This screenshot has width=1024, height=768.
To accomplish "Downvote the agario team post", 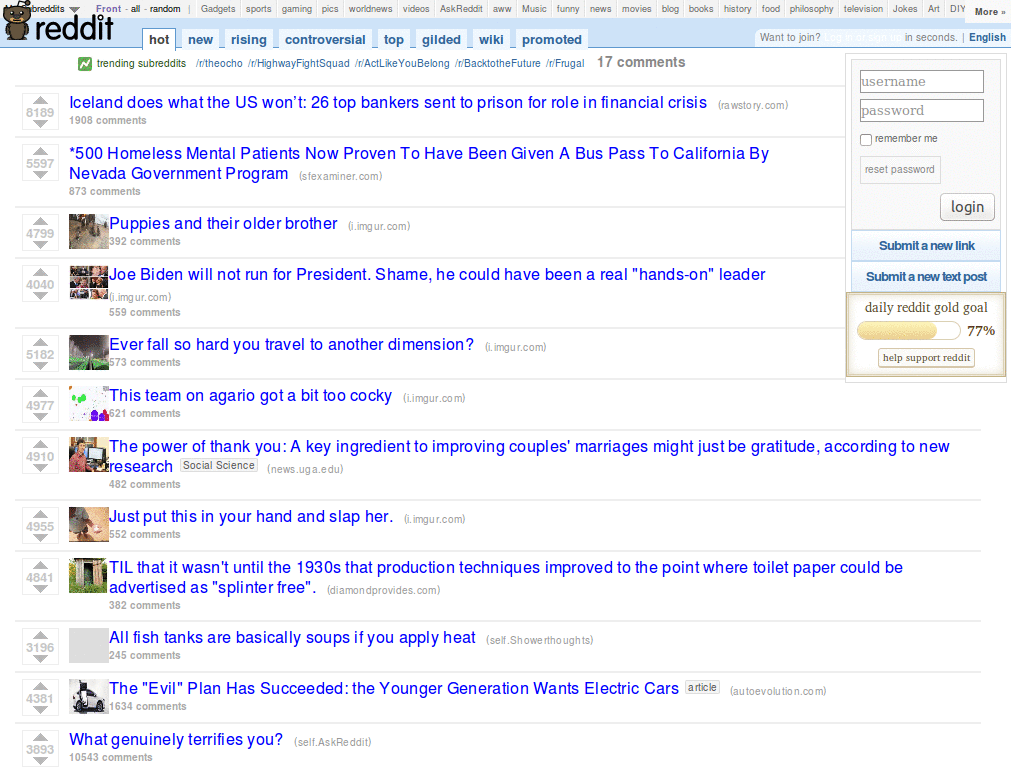I will coord(40,417).
